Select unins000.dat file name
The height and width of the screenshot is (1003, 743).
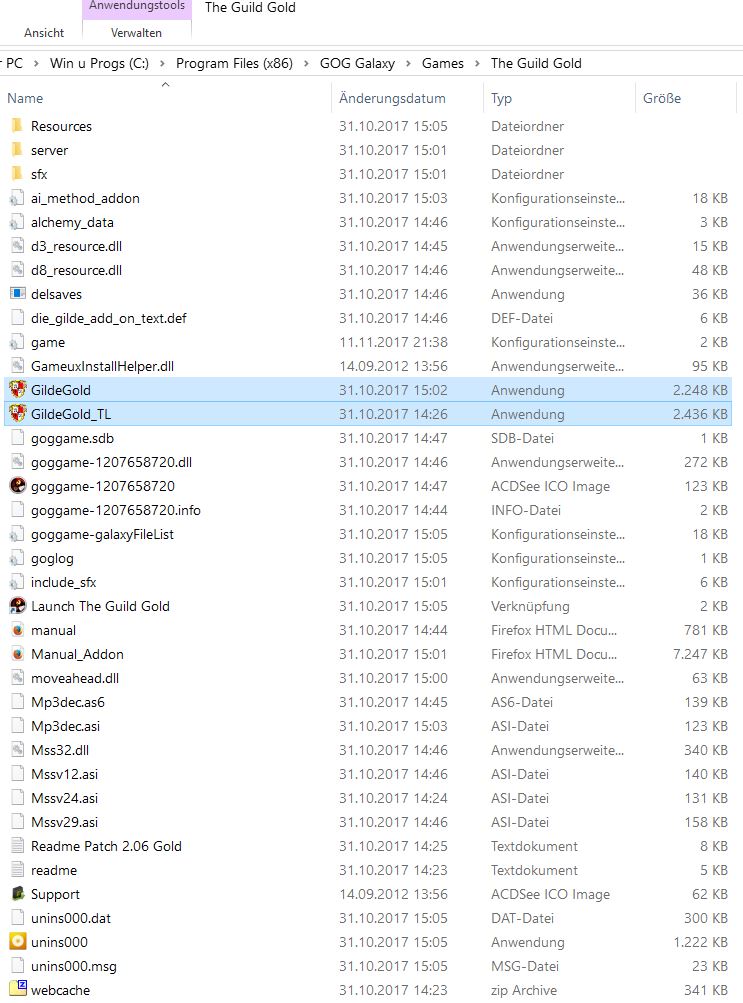click(71, 918)
